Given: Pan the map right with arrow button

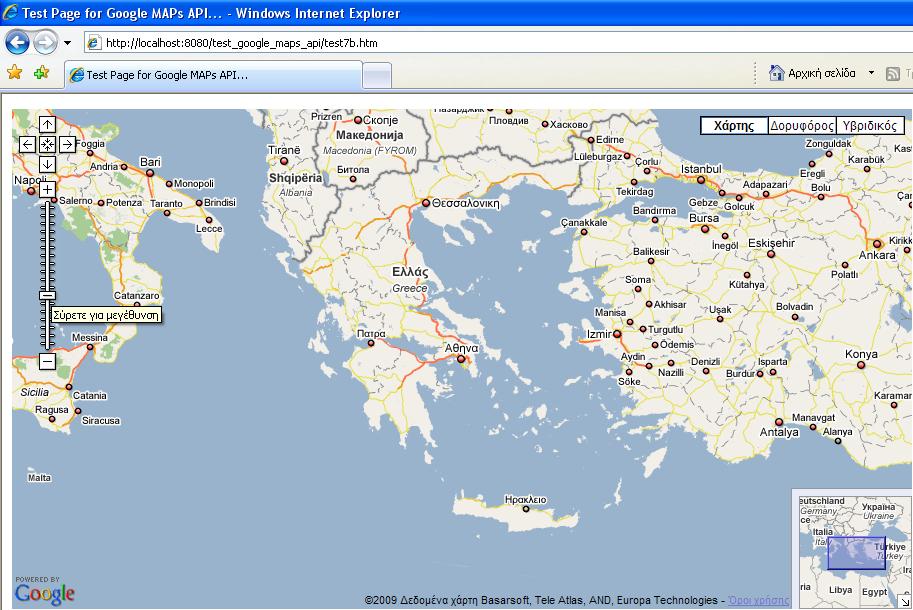Looking at the screenshot, I should tap(68, 144).
